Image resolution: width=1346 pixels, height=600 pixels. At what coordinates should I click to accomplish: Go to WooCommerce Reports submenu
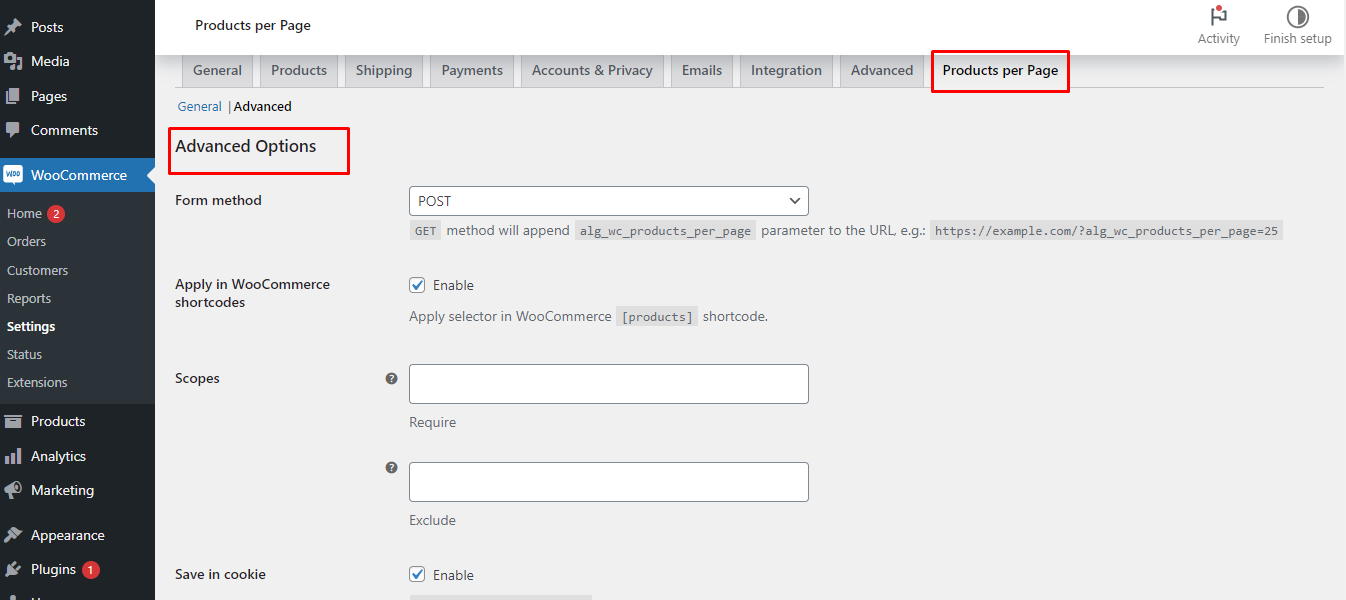29,298
